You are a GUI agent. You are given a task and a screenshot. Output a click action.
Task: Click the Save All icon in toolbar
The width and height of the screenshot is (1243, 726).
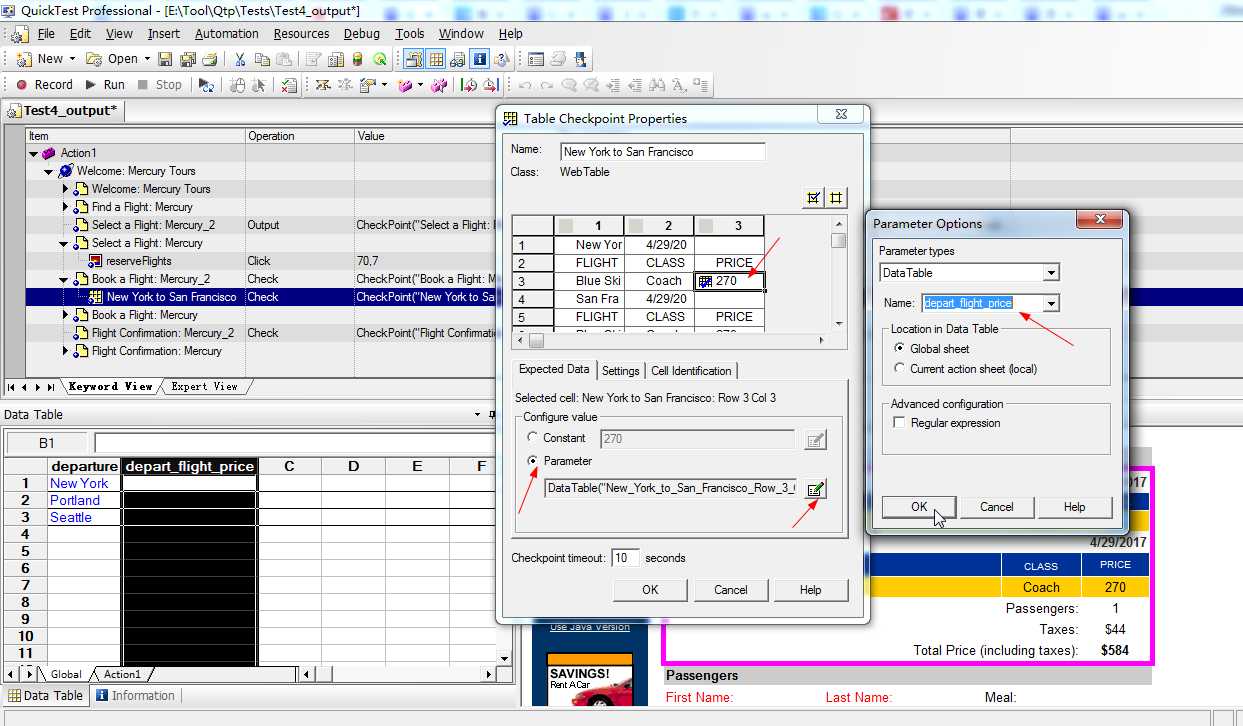pyautogui.click(x=187, y=59)
